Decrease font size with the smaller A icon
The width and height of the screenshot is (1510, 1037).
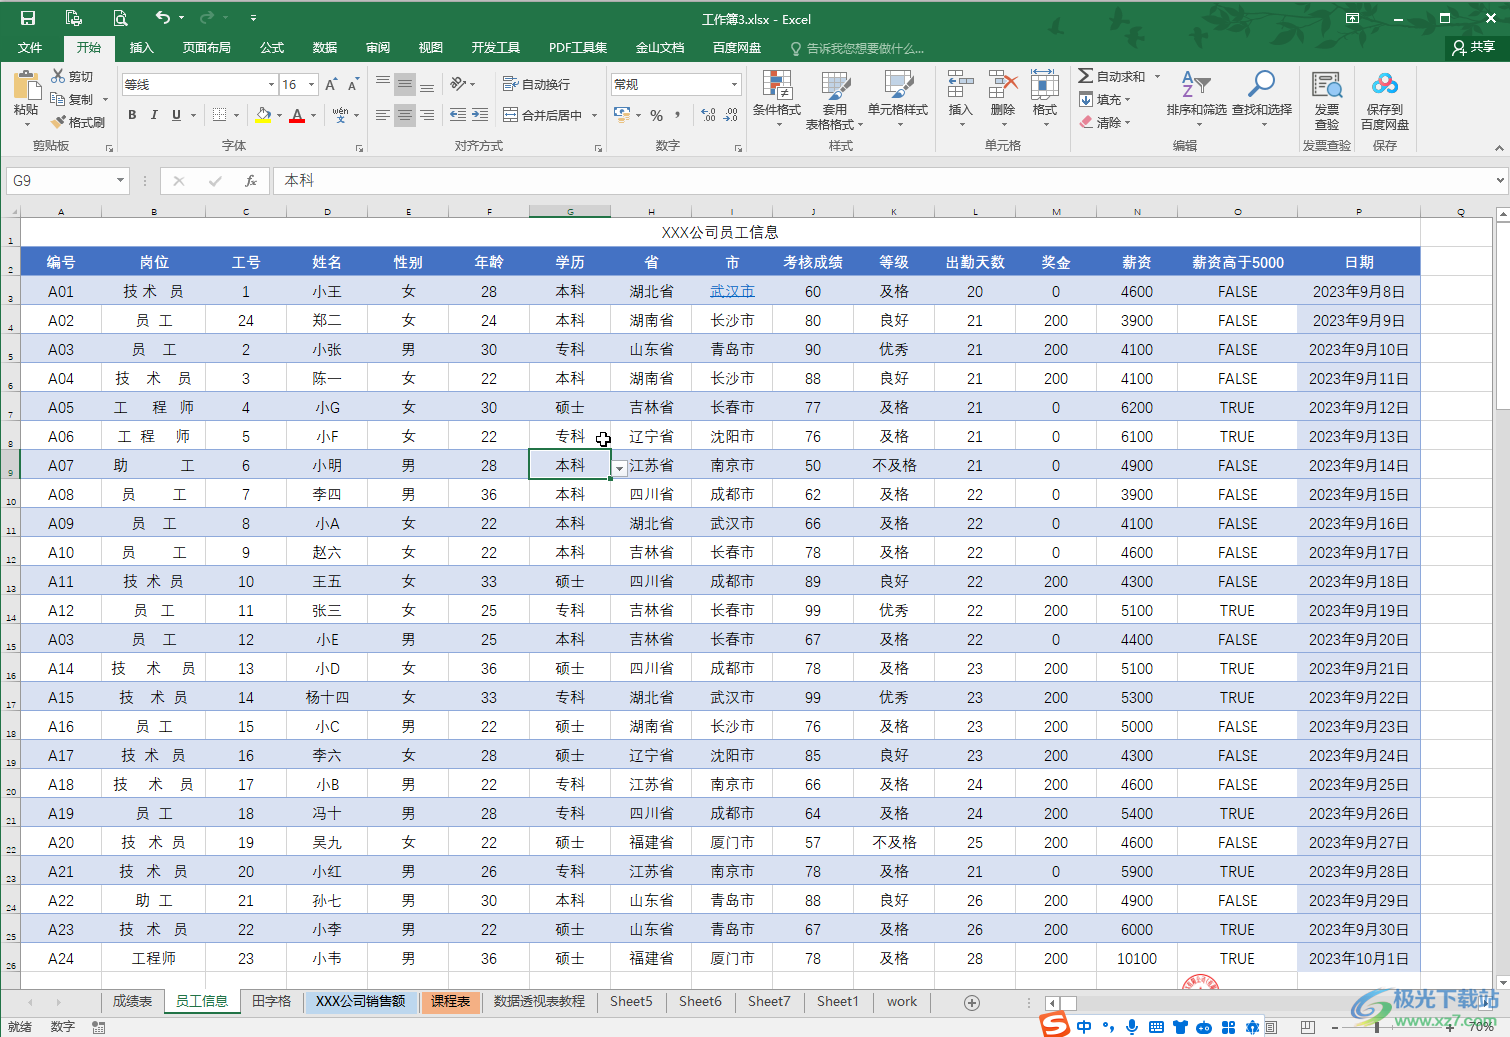353,85
